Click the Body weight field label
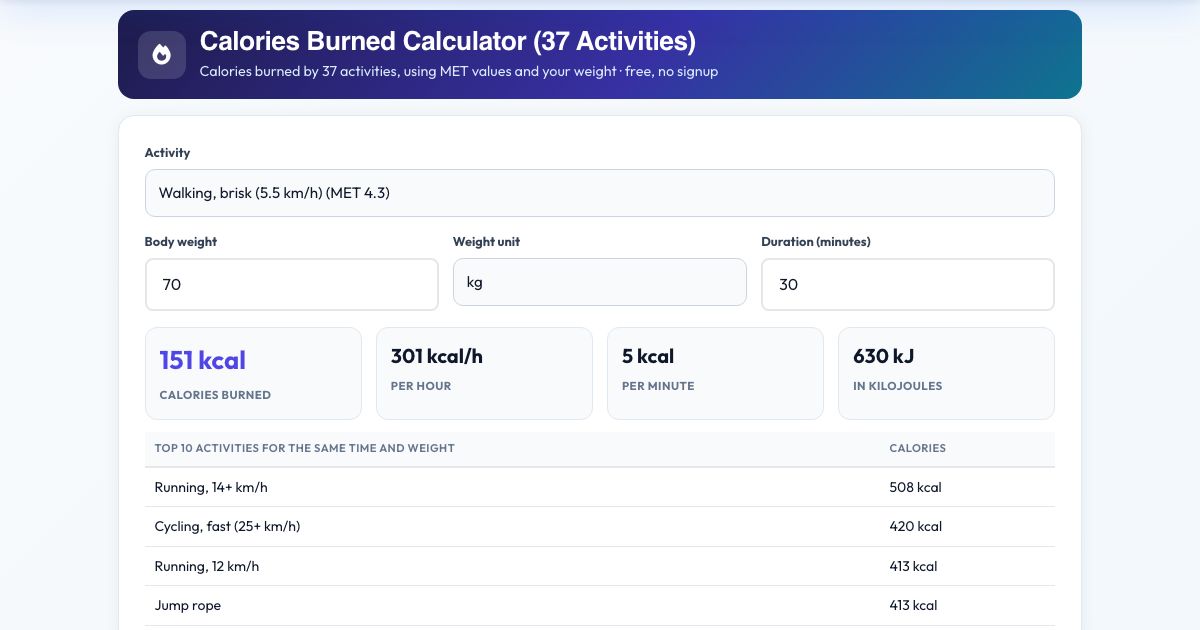Image resolution: width=1200 pixels, height=630 pixels. [x=181, y=242]
